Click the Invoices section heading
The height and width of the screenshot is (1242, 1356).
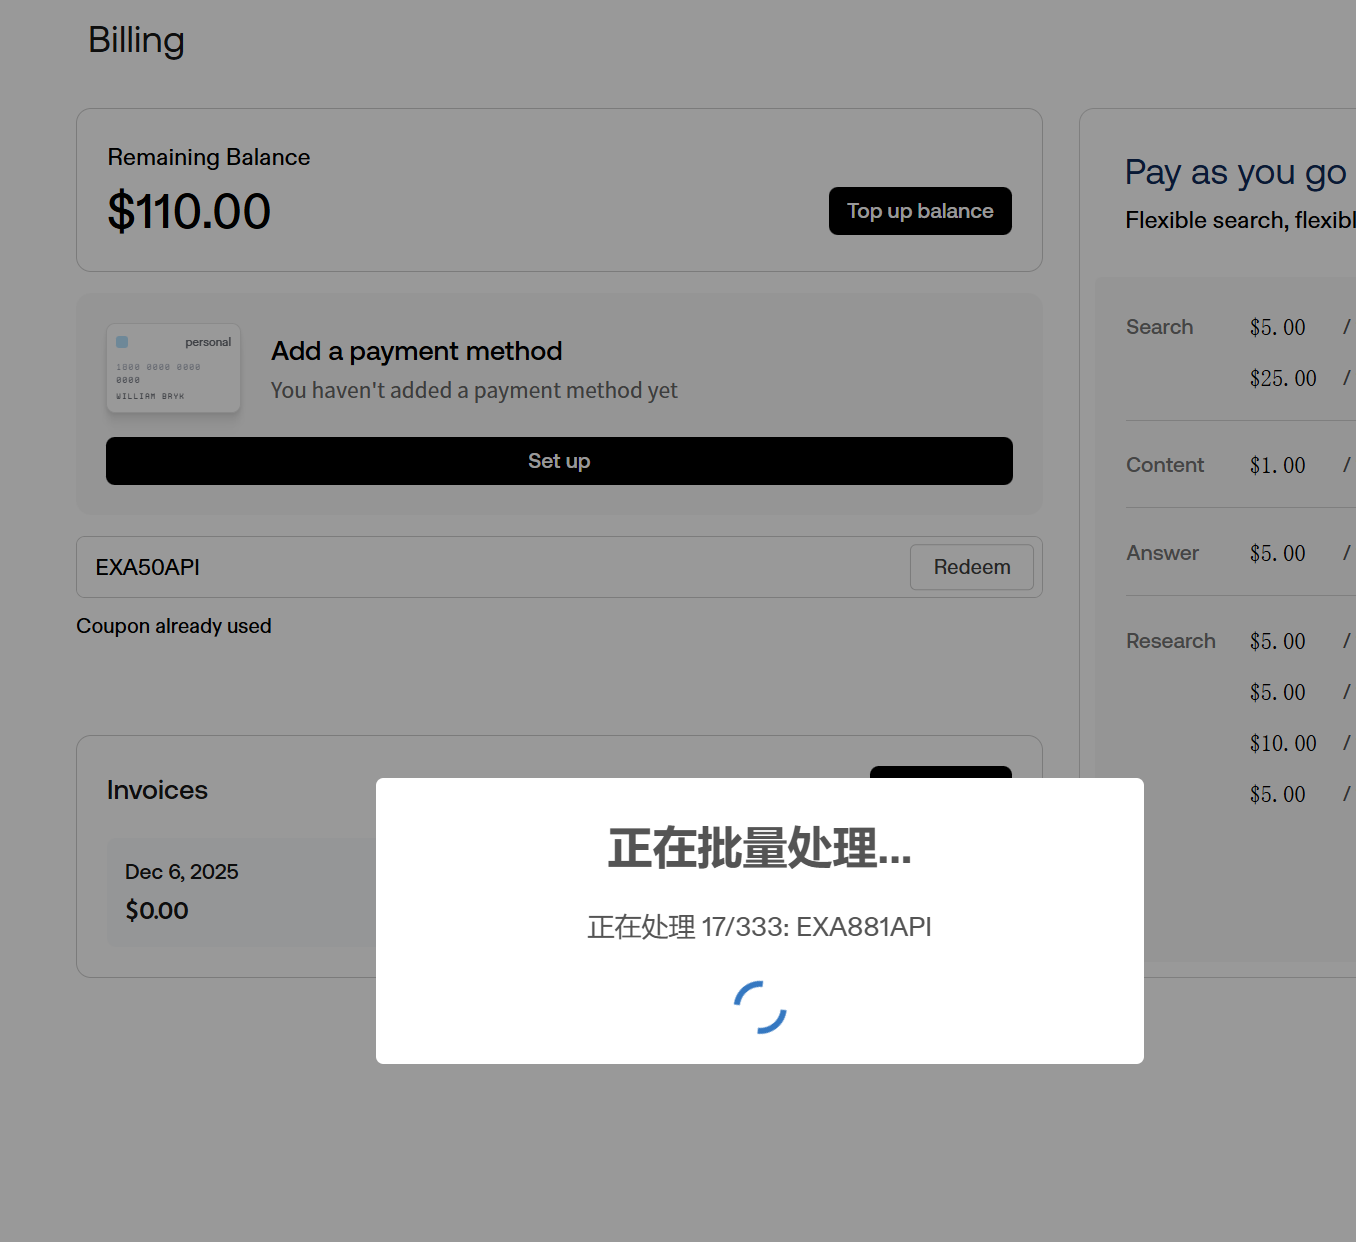157,790
